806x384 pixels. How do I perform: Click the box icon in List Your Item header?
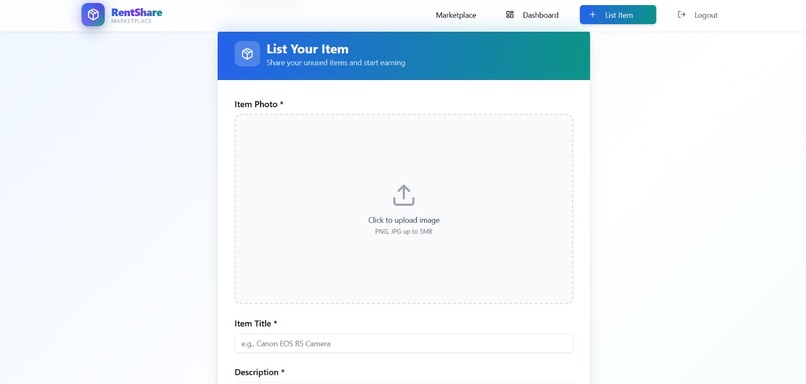247,54
